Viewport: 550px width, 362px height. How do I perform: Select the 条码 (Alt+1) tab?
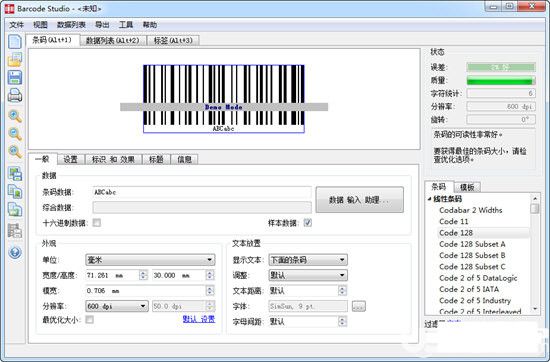tap(52, 40)
